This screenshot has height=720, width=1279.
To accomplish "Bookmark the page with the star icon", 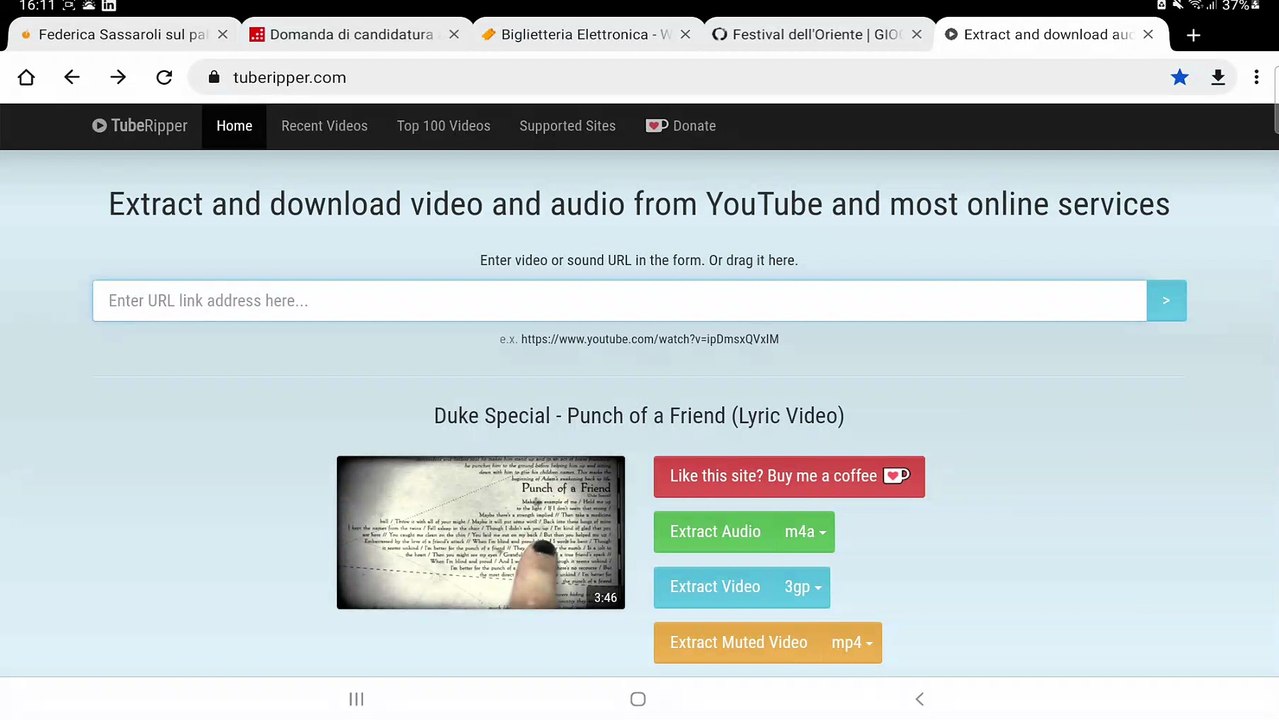I will [1180, 77].
